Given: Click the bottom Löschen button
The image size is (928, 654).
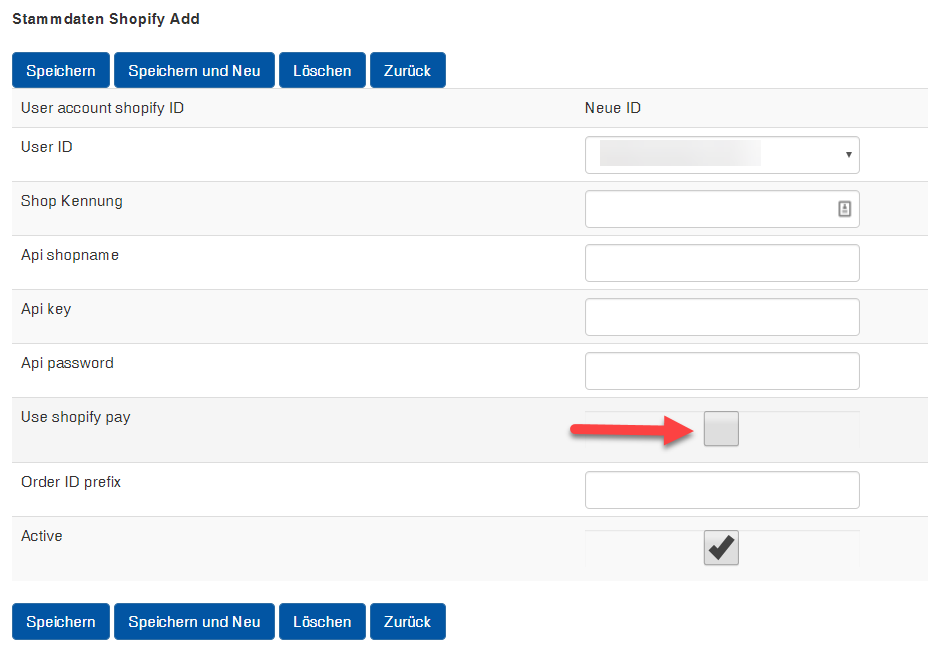Looking at the screenshot, I should pyautogui.click(x=322, y=621).
